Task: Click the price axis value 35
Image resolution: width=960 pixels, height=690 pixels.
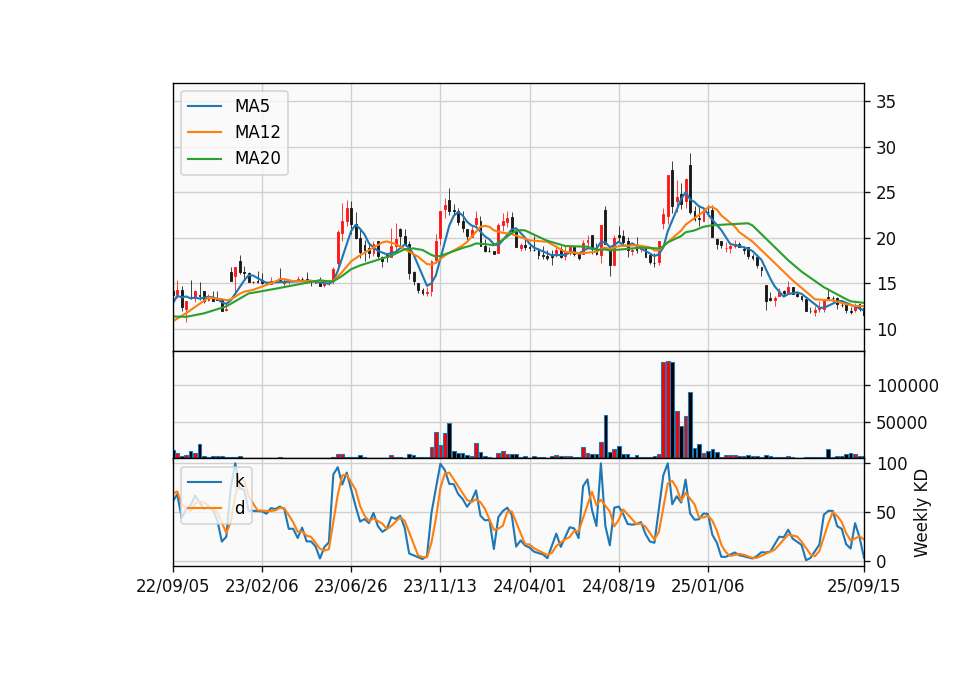Action: (x=886, y=102)
